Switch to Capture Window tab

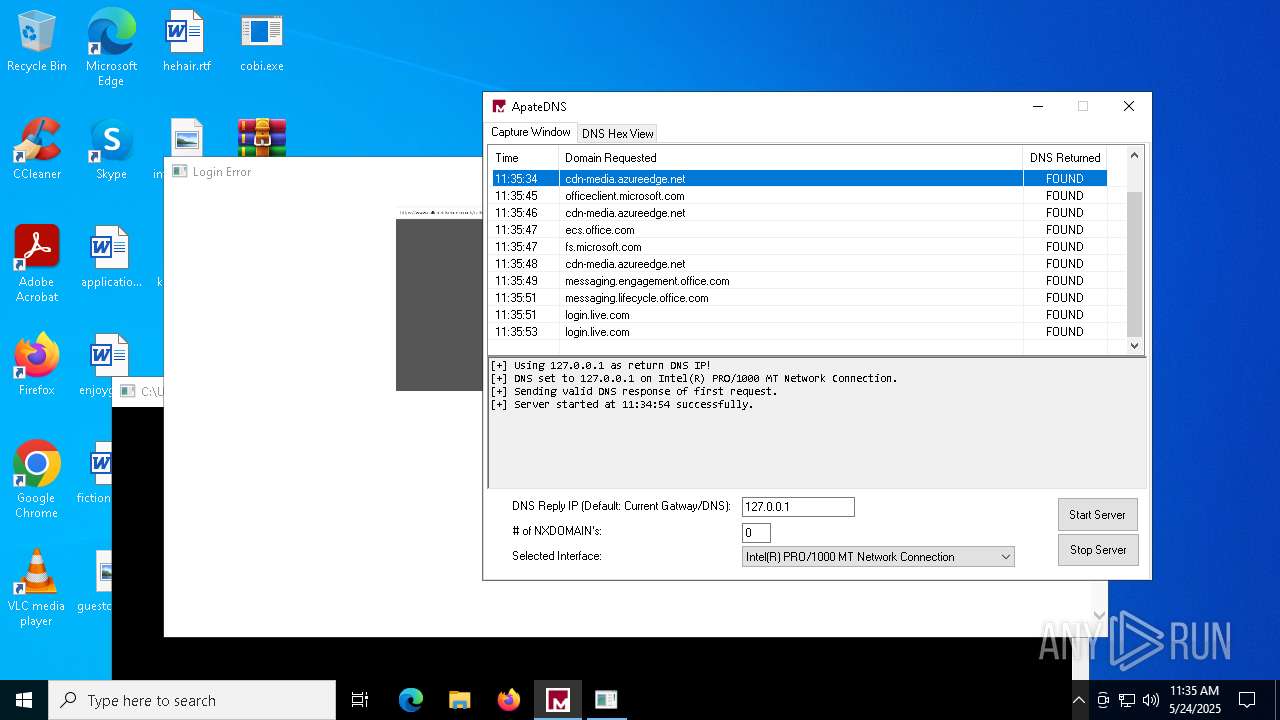coord(530,132)
